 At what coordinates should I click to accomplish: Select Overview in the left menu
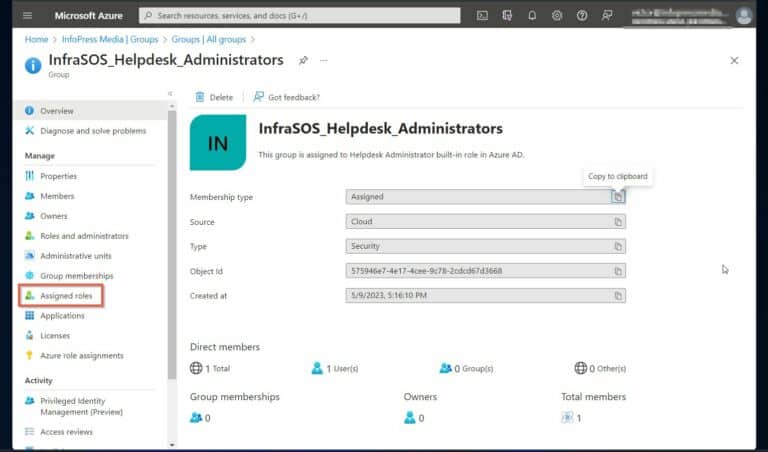click(x=90, y=111)
